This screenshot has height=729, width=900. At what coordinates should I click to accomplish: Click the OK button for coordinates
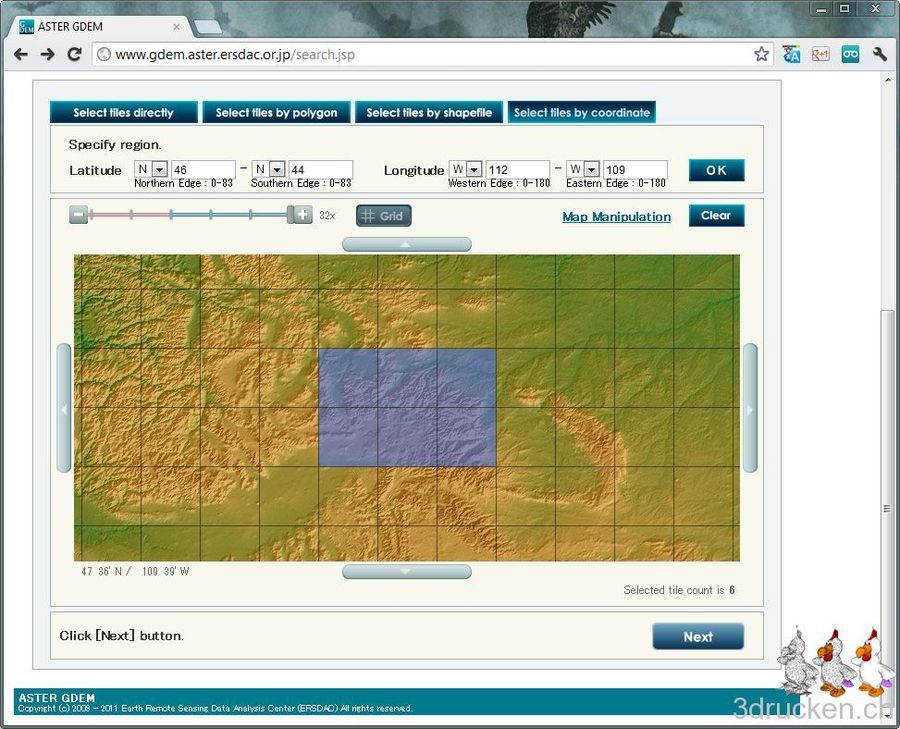point(716,170)
